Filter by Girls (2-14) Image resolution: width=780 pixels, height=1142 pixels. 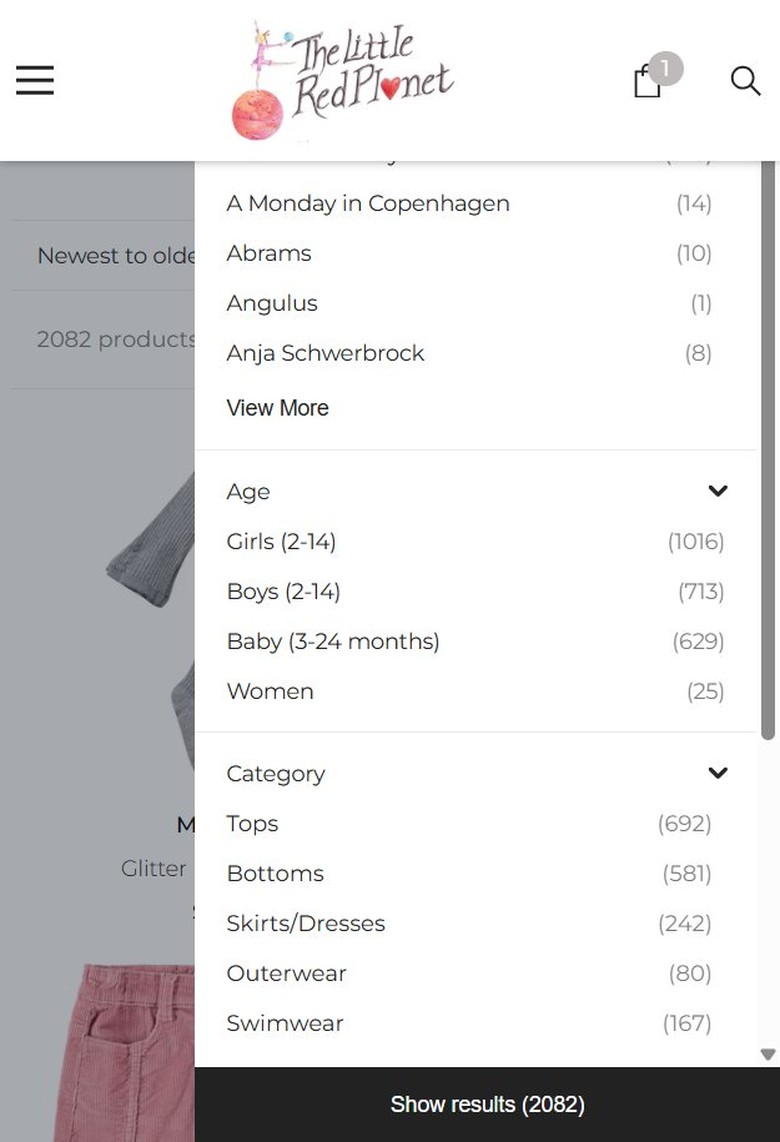pyautogui.click(x=475, y=541)
